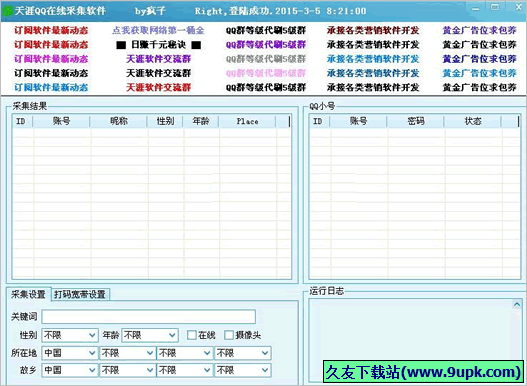Click the 运行日志 scroll-up arrow
The width and height of the screenshot is (527, 386).
pos(517,305)
